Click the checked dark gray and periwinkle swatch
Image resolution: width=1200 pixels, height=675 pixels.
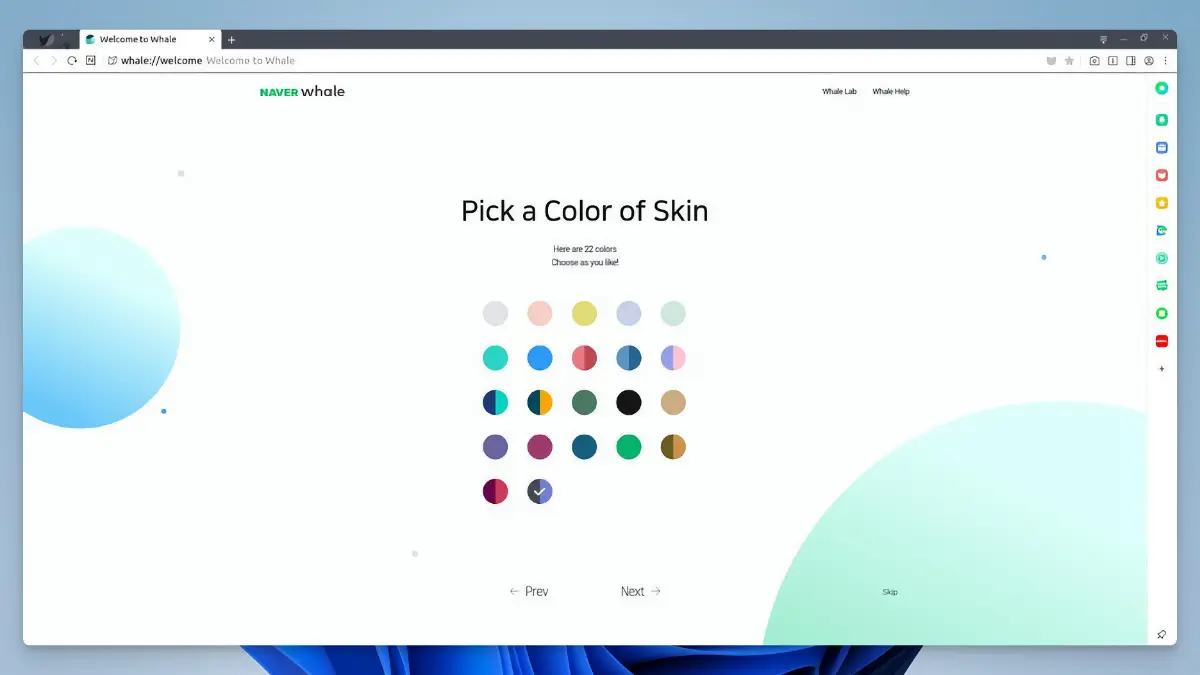540,491
